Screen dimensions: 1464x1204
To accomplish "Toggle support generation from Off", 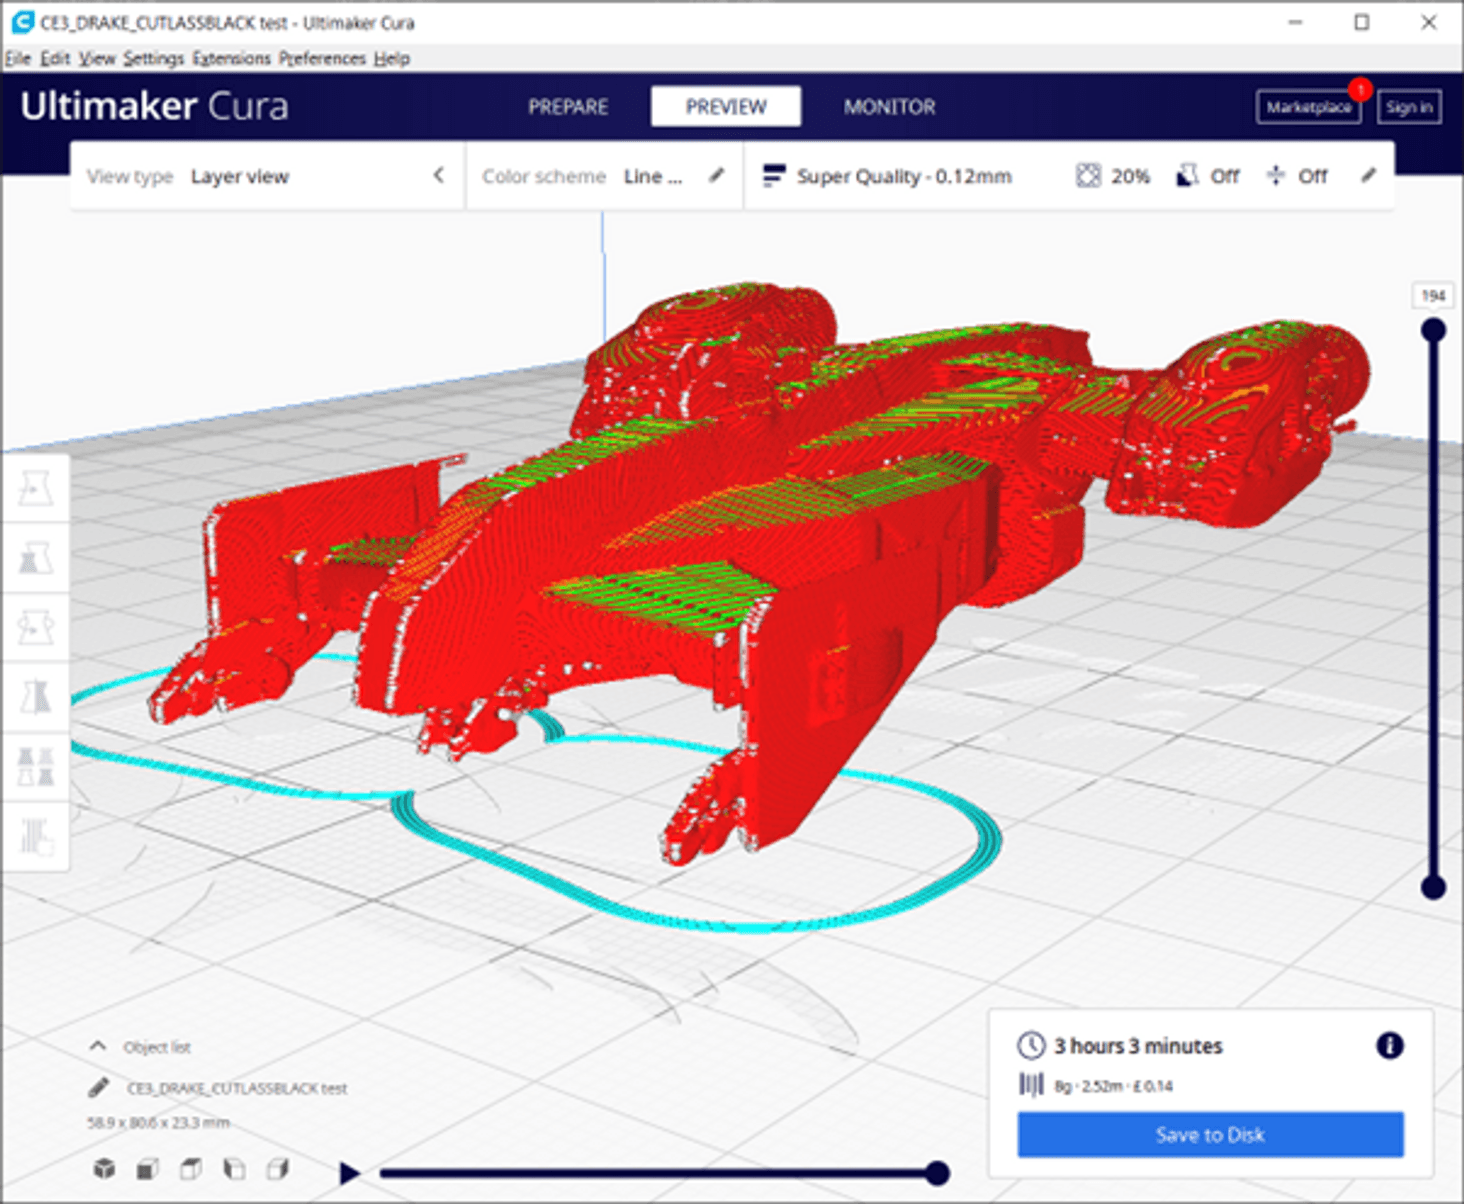I will 1207,176.
